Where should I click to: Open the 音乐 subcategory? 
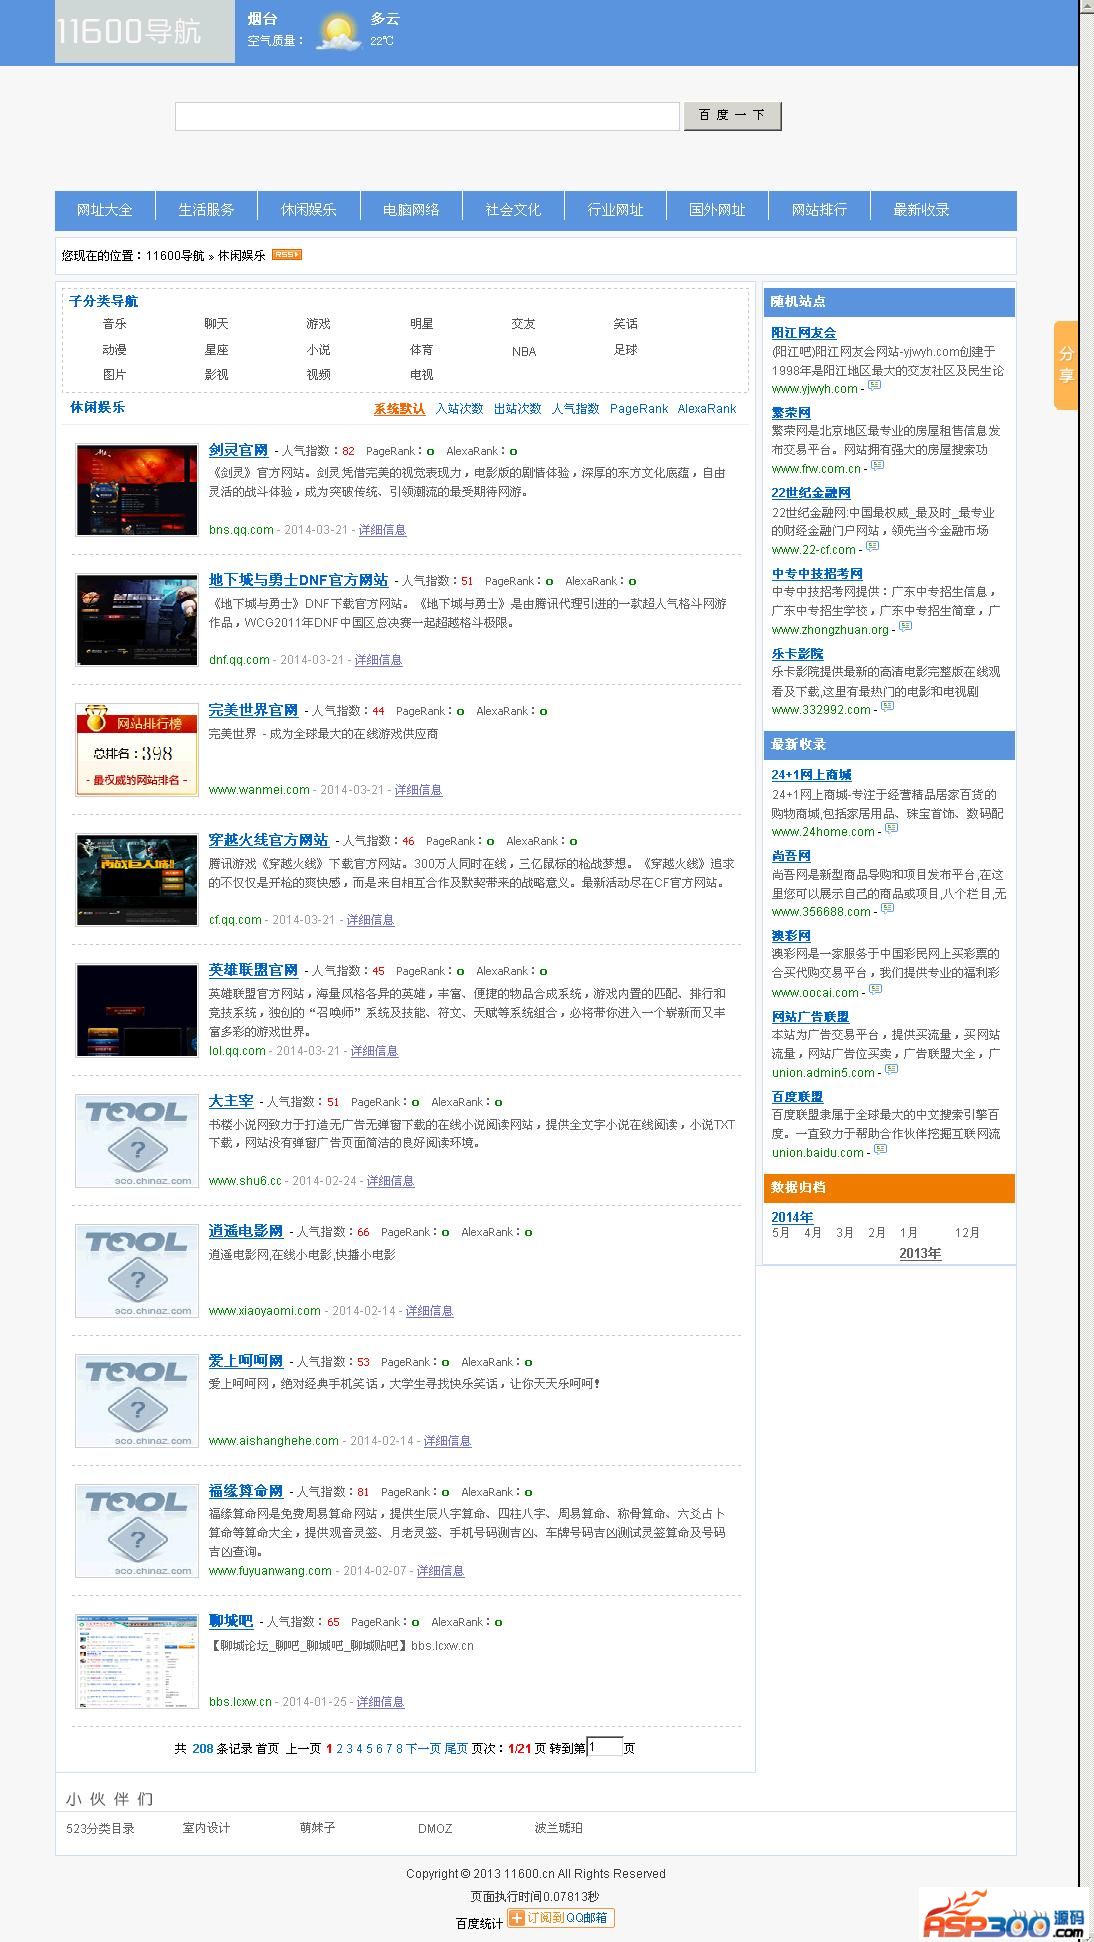[x=115, y=324]
